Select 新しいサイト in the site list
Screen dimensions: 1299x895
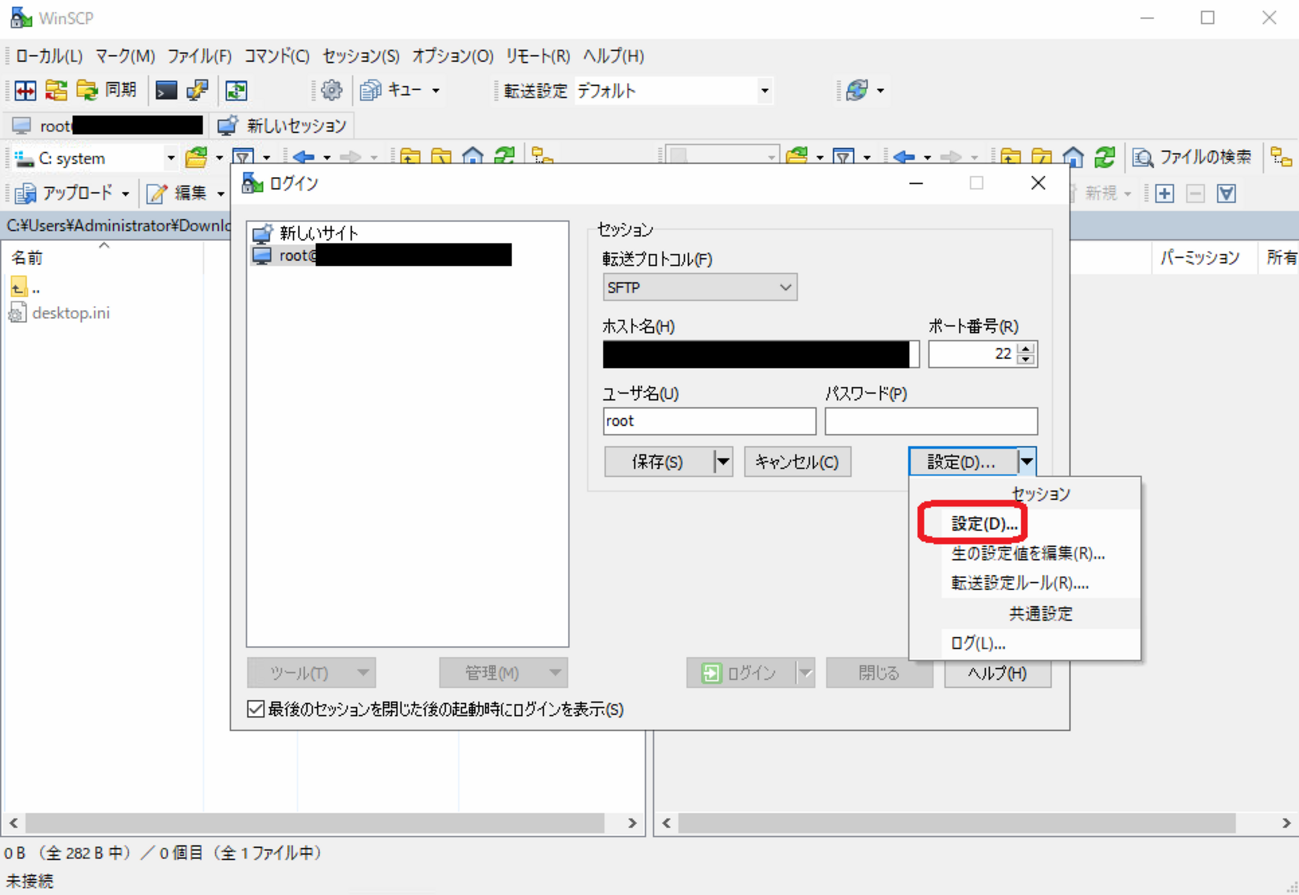click(319, 233)
